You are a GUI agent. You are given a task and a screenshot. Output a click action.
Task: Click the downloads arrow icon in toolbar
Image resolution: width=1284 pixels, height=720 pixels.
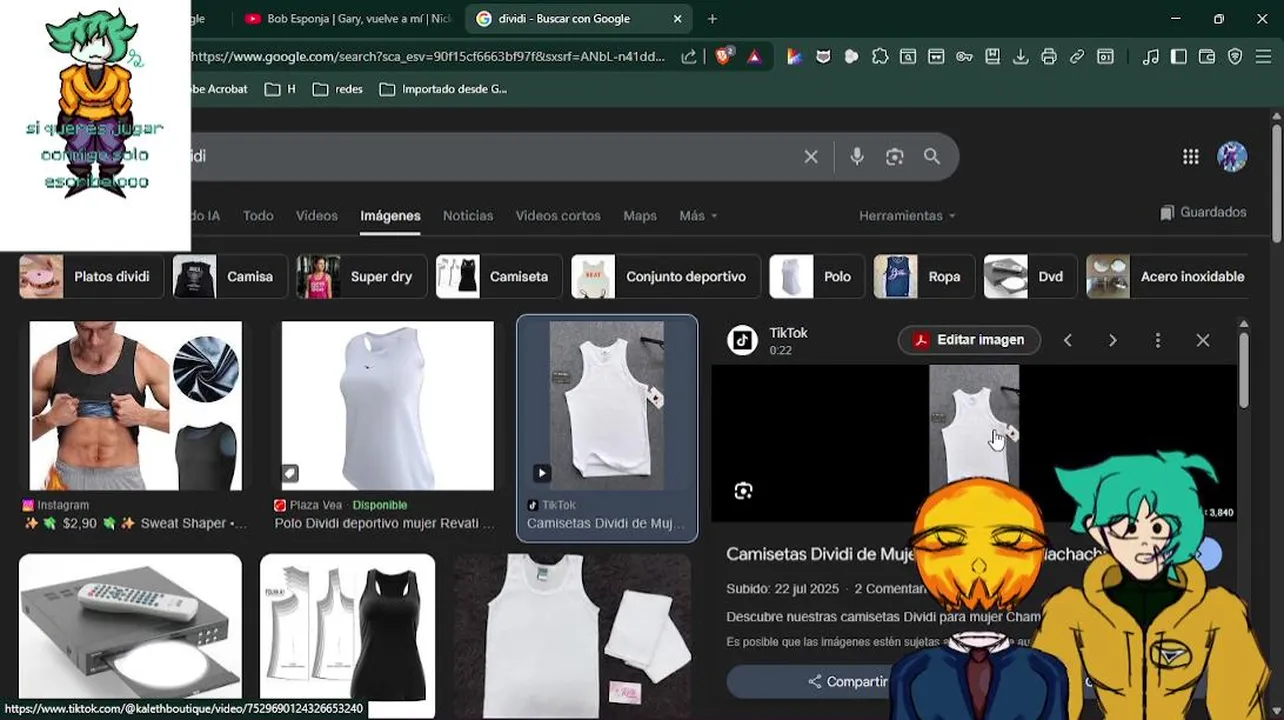click(x=1020, y=57)
